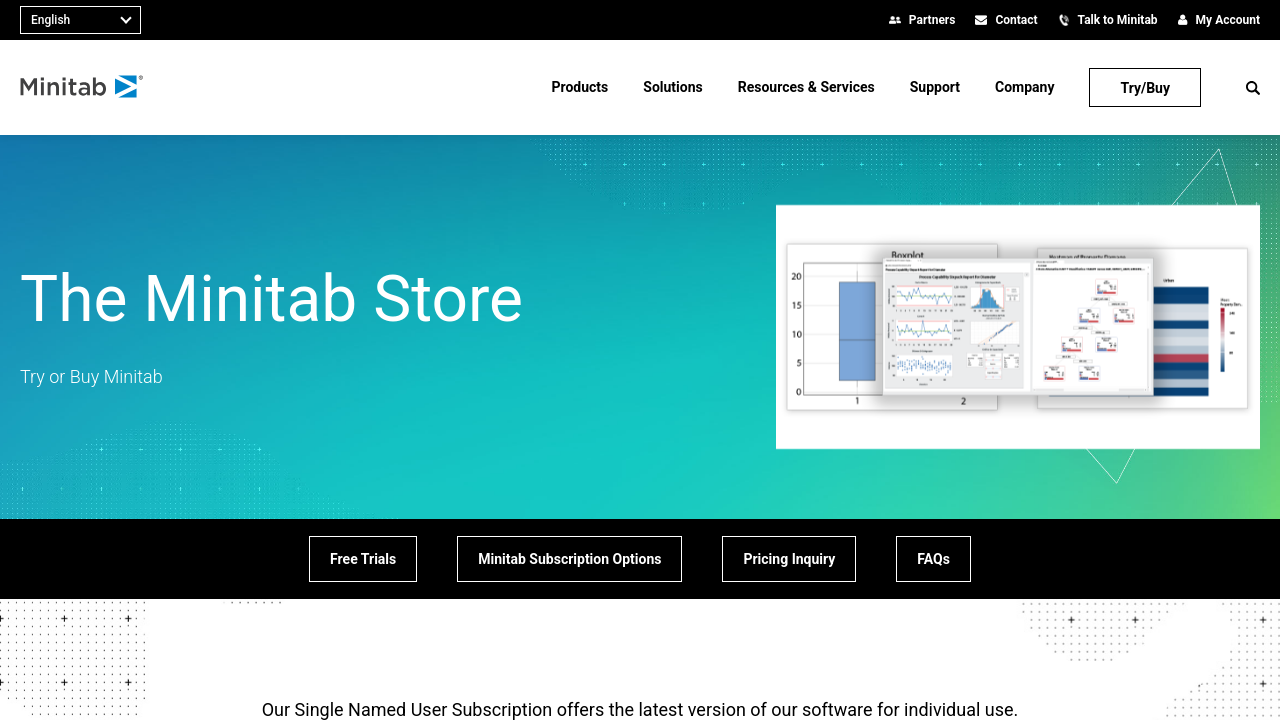Click the Talk to Minitab phone icon
This screenshot has height=720, width=1280.
(x=1064, y=20)
